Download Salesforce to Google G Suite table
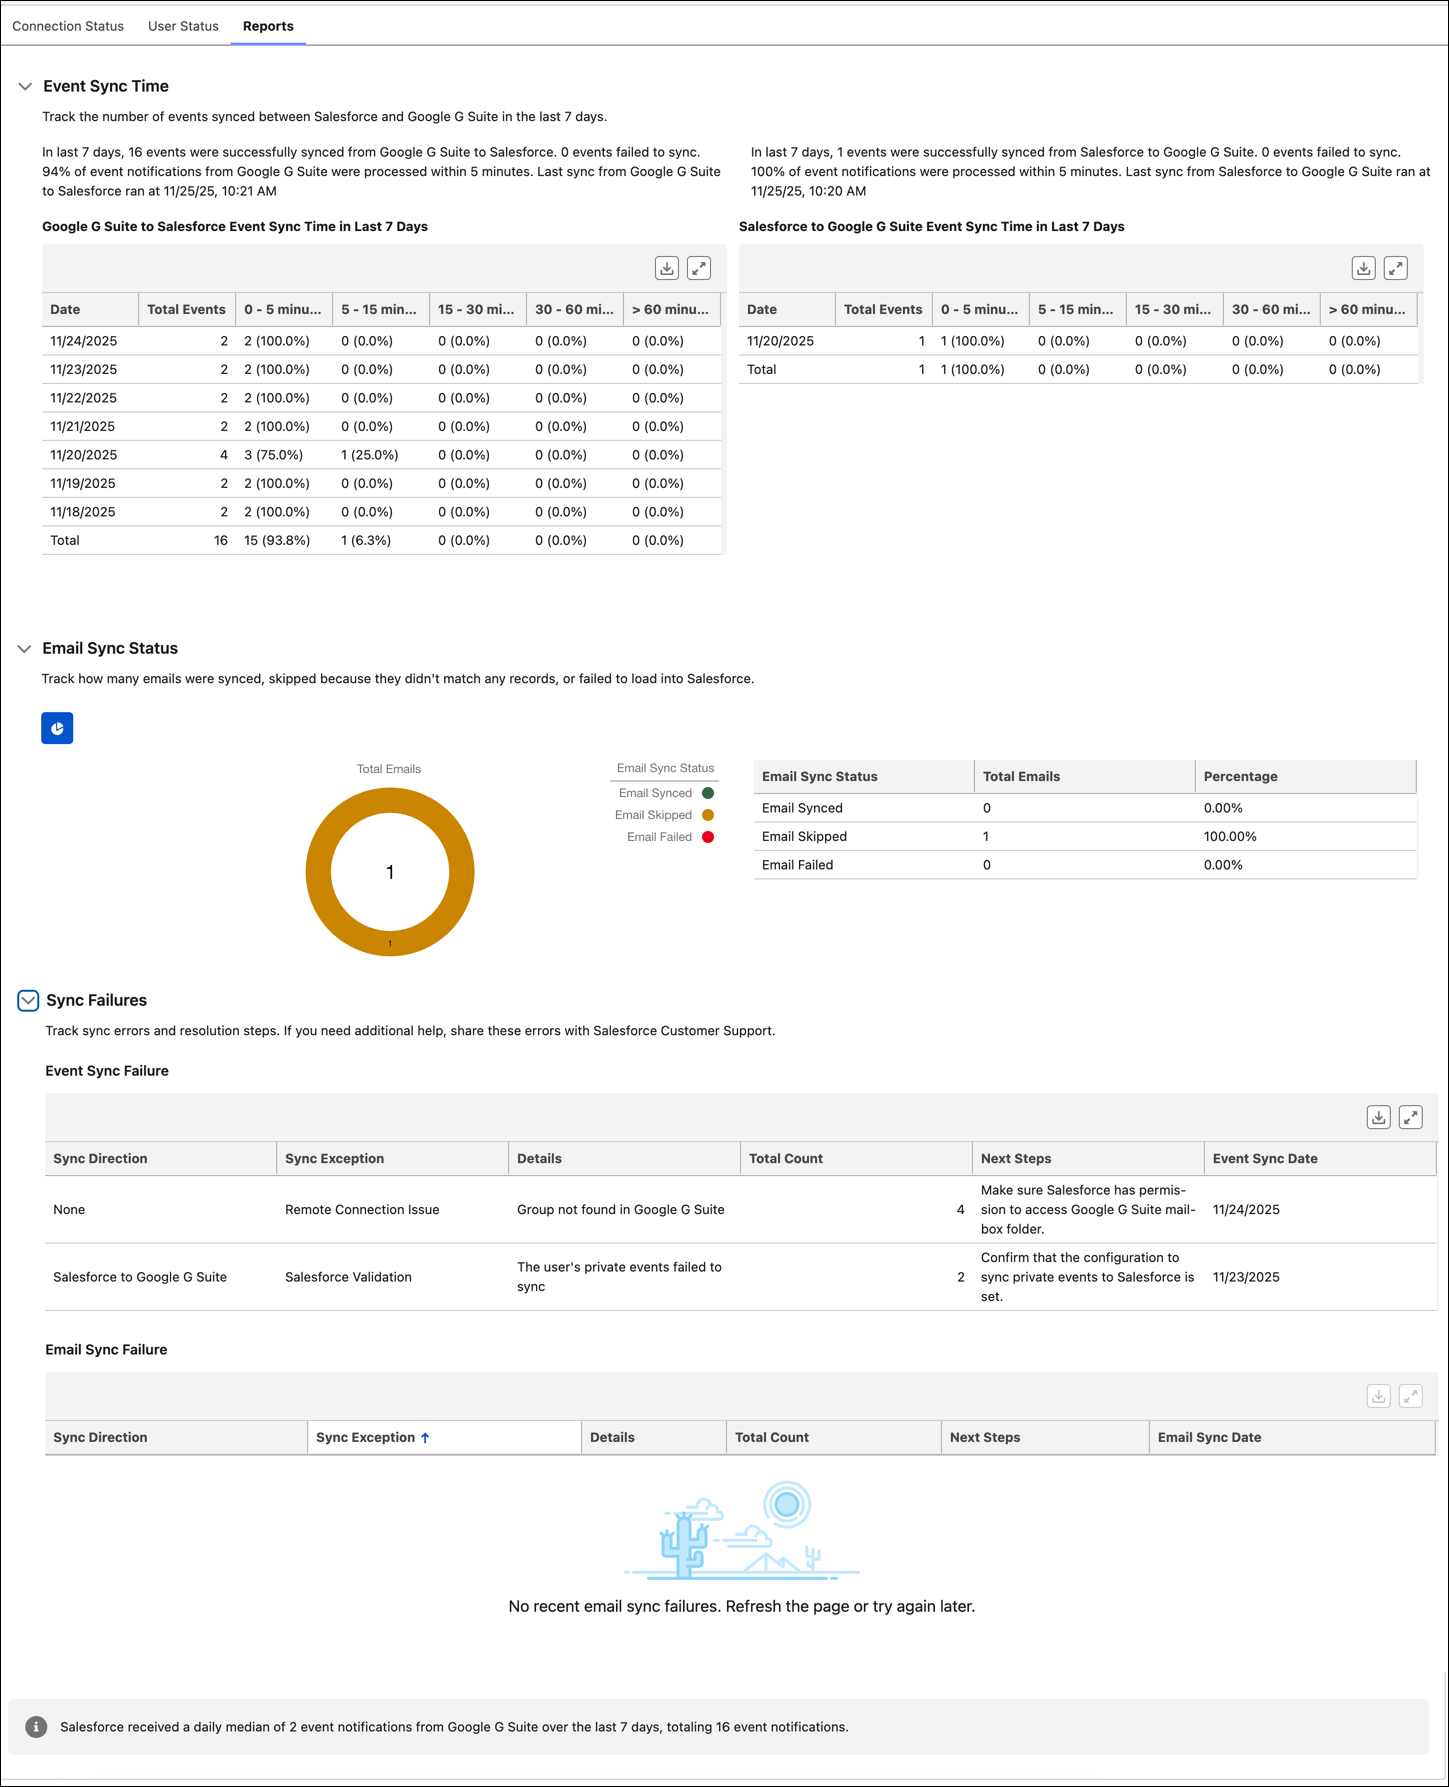This screenshot has width=1449, height=1787. click(1364, 268)
